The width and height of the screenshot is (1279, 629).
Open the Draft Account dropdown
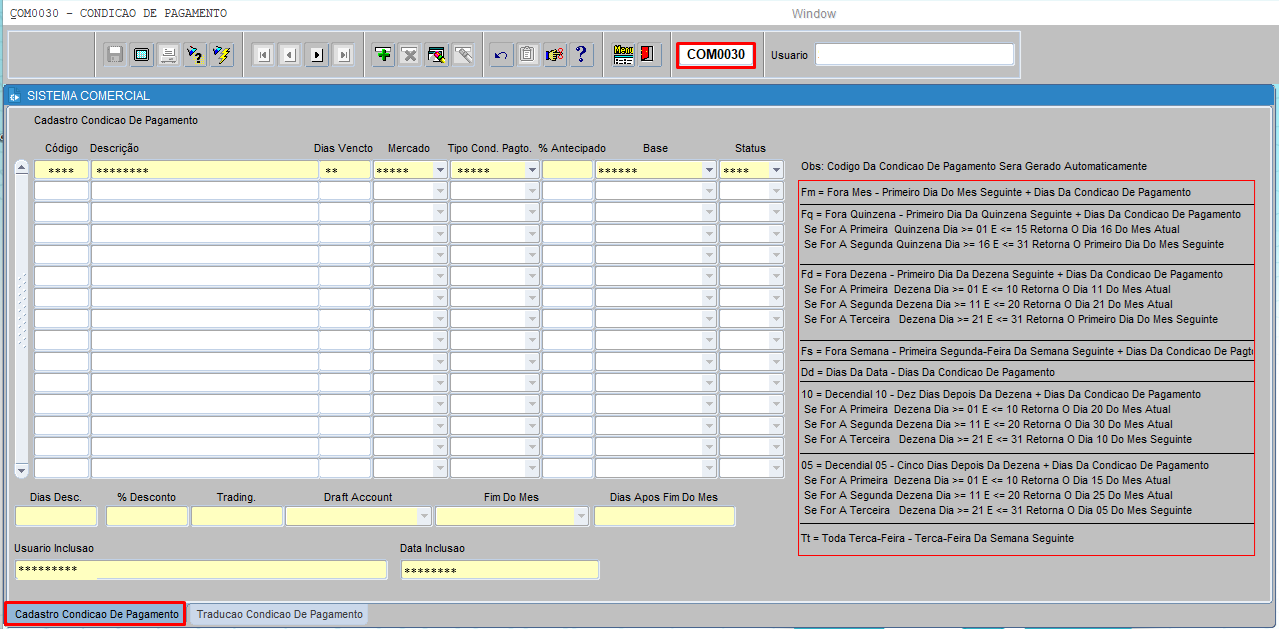point(424,517)
